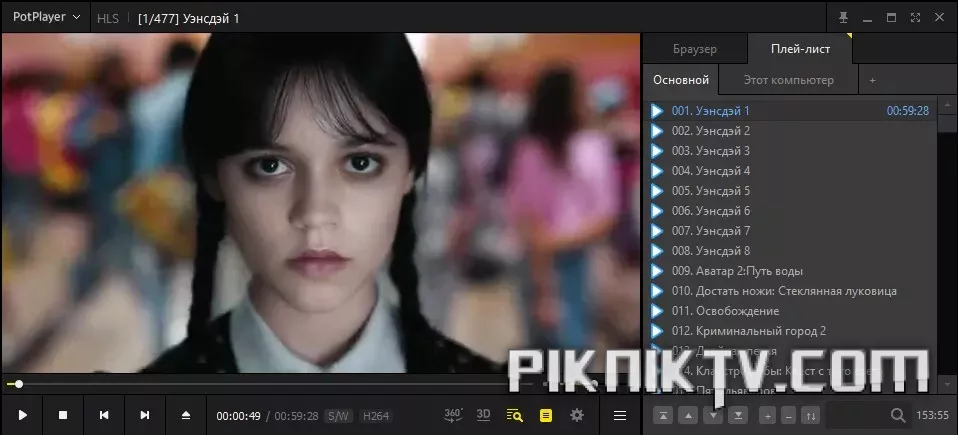The height and width of the screenshot is (435, 958).
Task: Select 010. Достать ножи: Стеклянная луковица
Action: pos(790,291)
